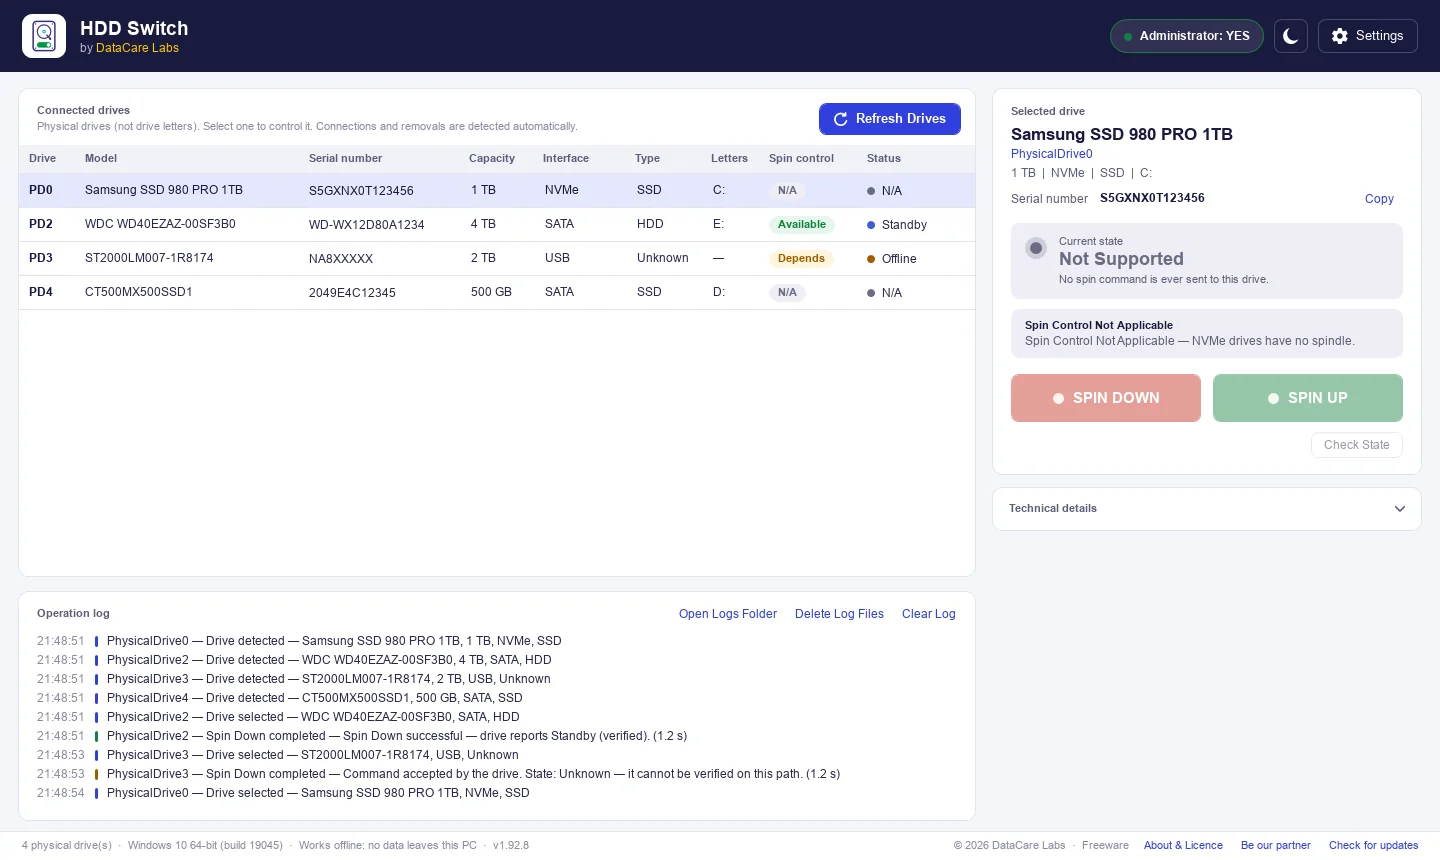Click the Check State button

click(1357, 445)
